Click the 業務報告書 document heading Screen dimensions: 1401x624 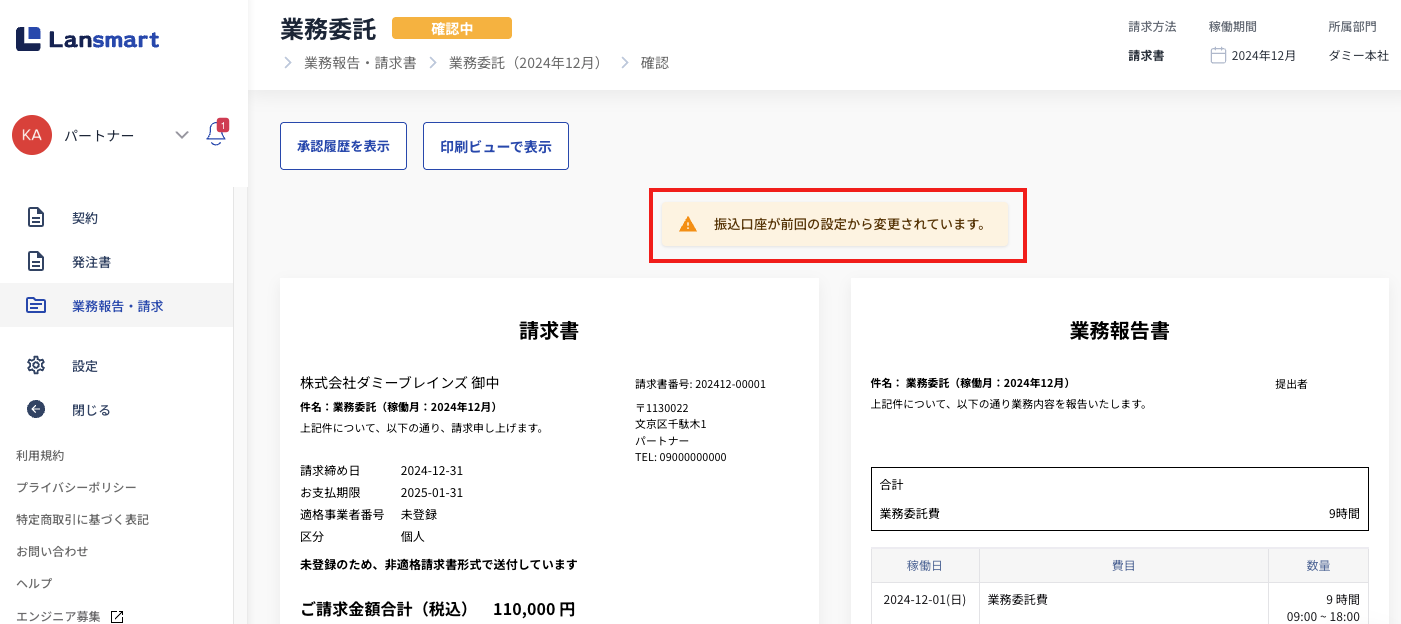tap(1120, 331)
